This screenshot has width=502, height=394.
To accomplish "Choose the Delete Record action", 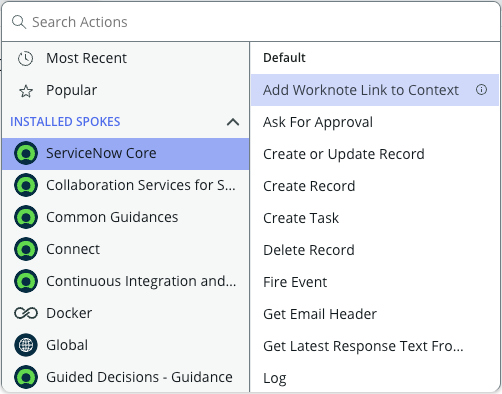I will point(375,250).
